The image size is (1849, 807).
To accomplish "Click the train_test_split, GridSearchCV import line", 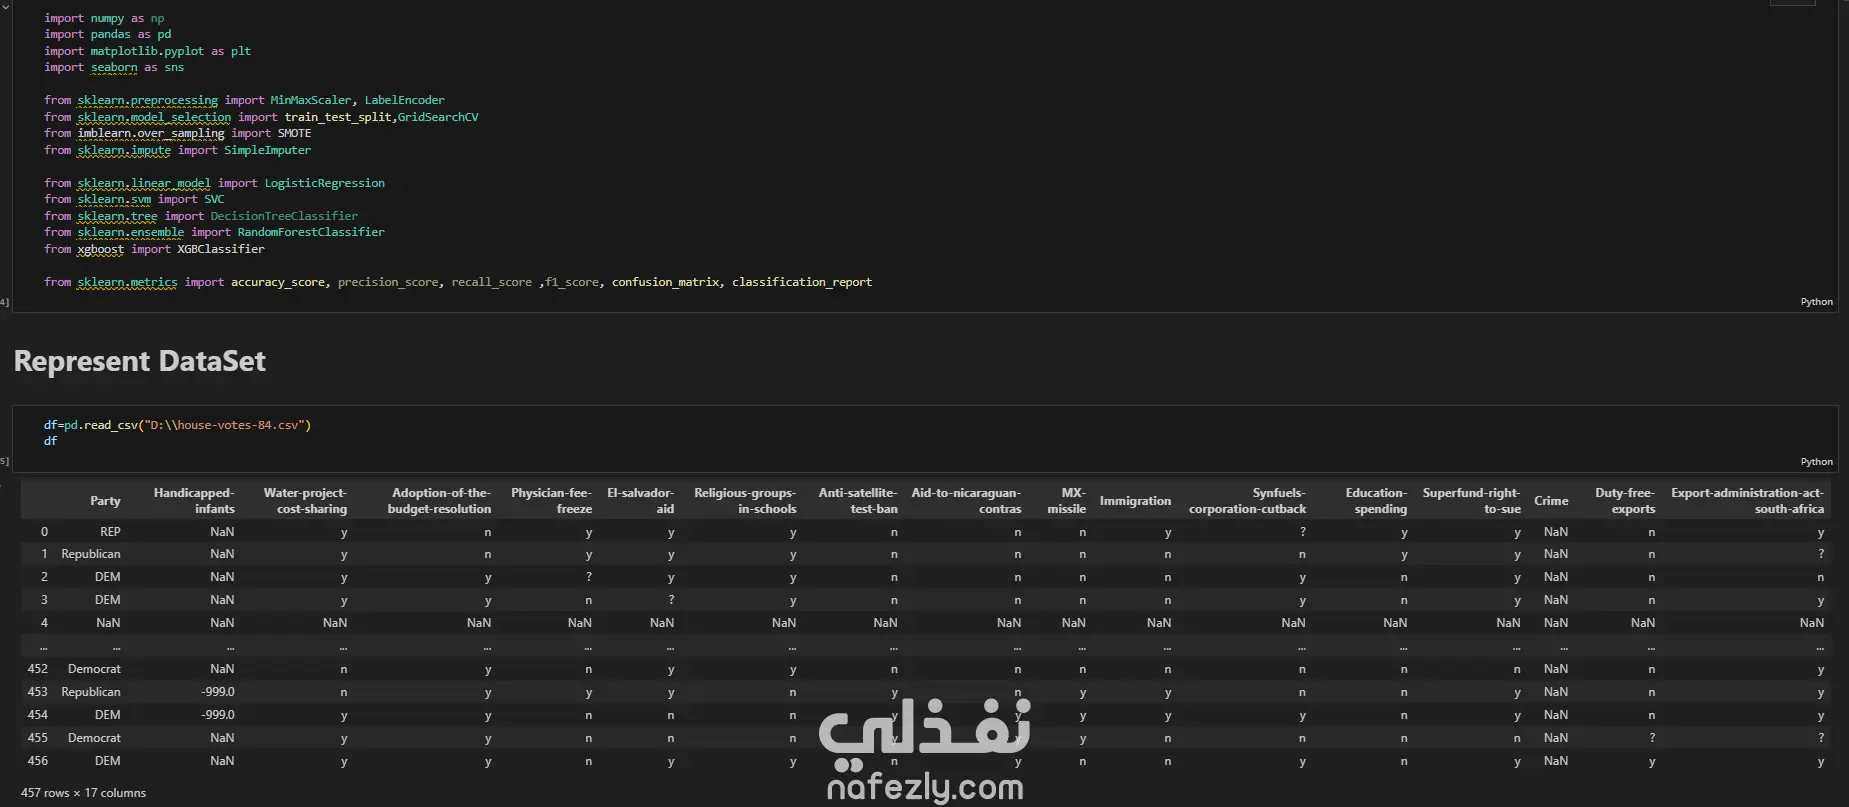I will pos(261,117).
